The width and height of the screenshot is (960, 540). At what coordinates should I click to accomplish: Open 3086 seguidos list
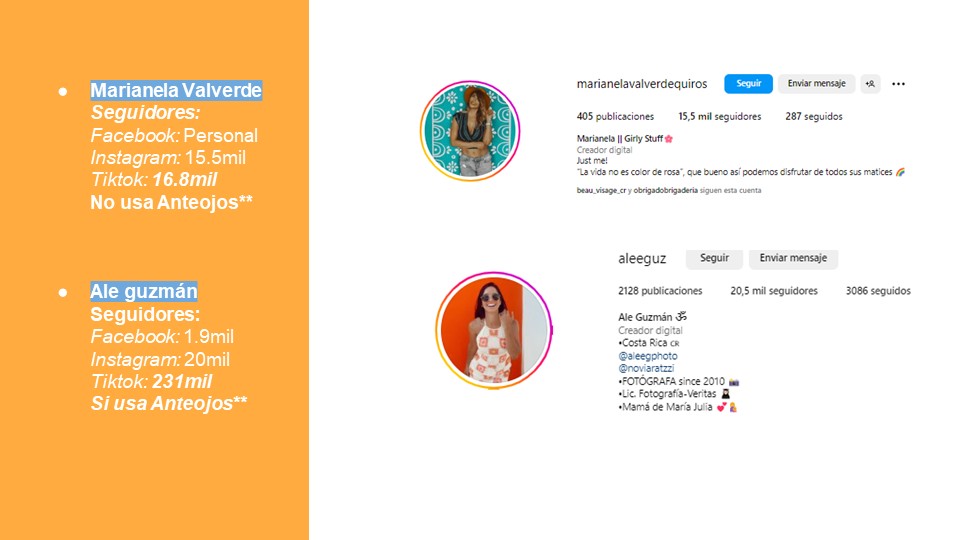[x=878, y=291]
